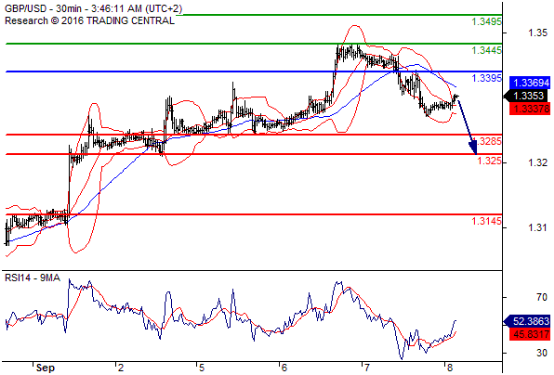Click the Sep date marker on timeline
Viewport: 554px width, 375px height.
pyautogui.click(x=45, y=368)
